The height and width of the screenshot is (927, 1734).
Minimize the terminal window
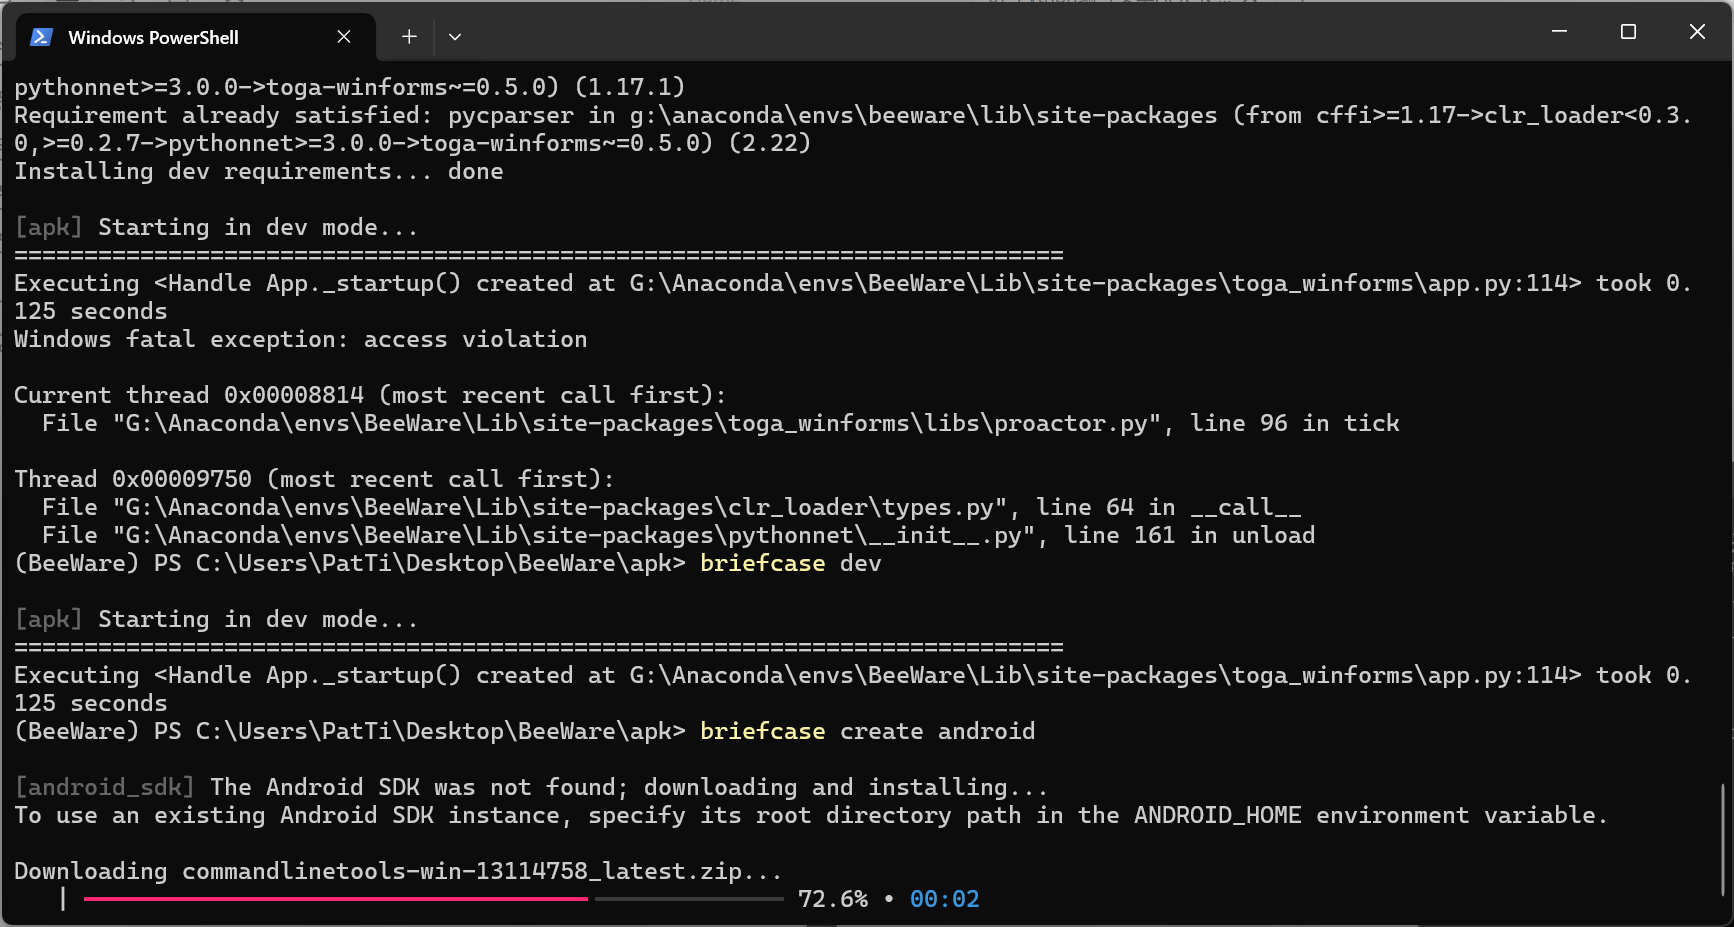[x=1559, y=32]
